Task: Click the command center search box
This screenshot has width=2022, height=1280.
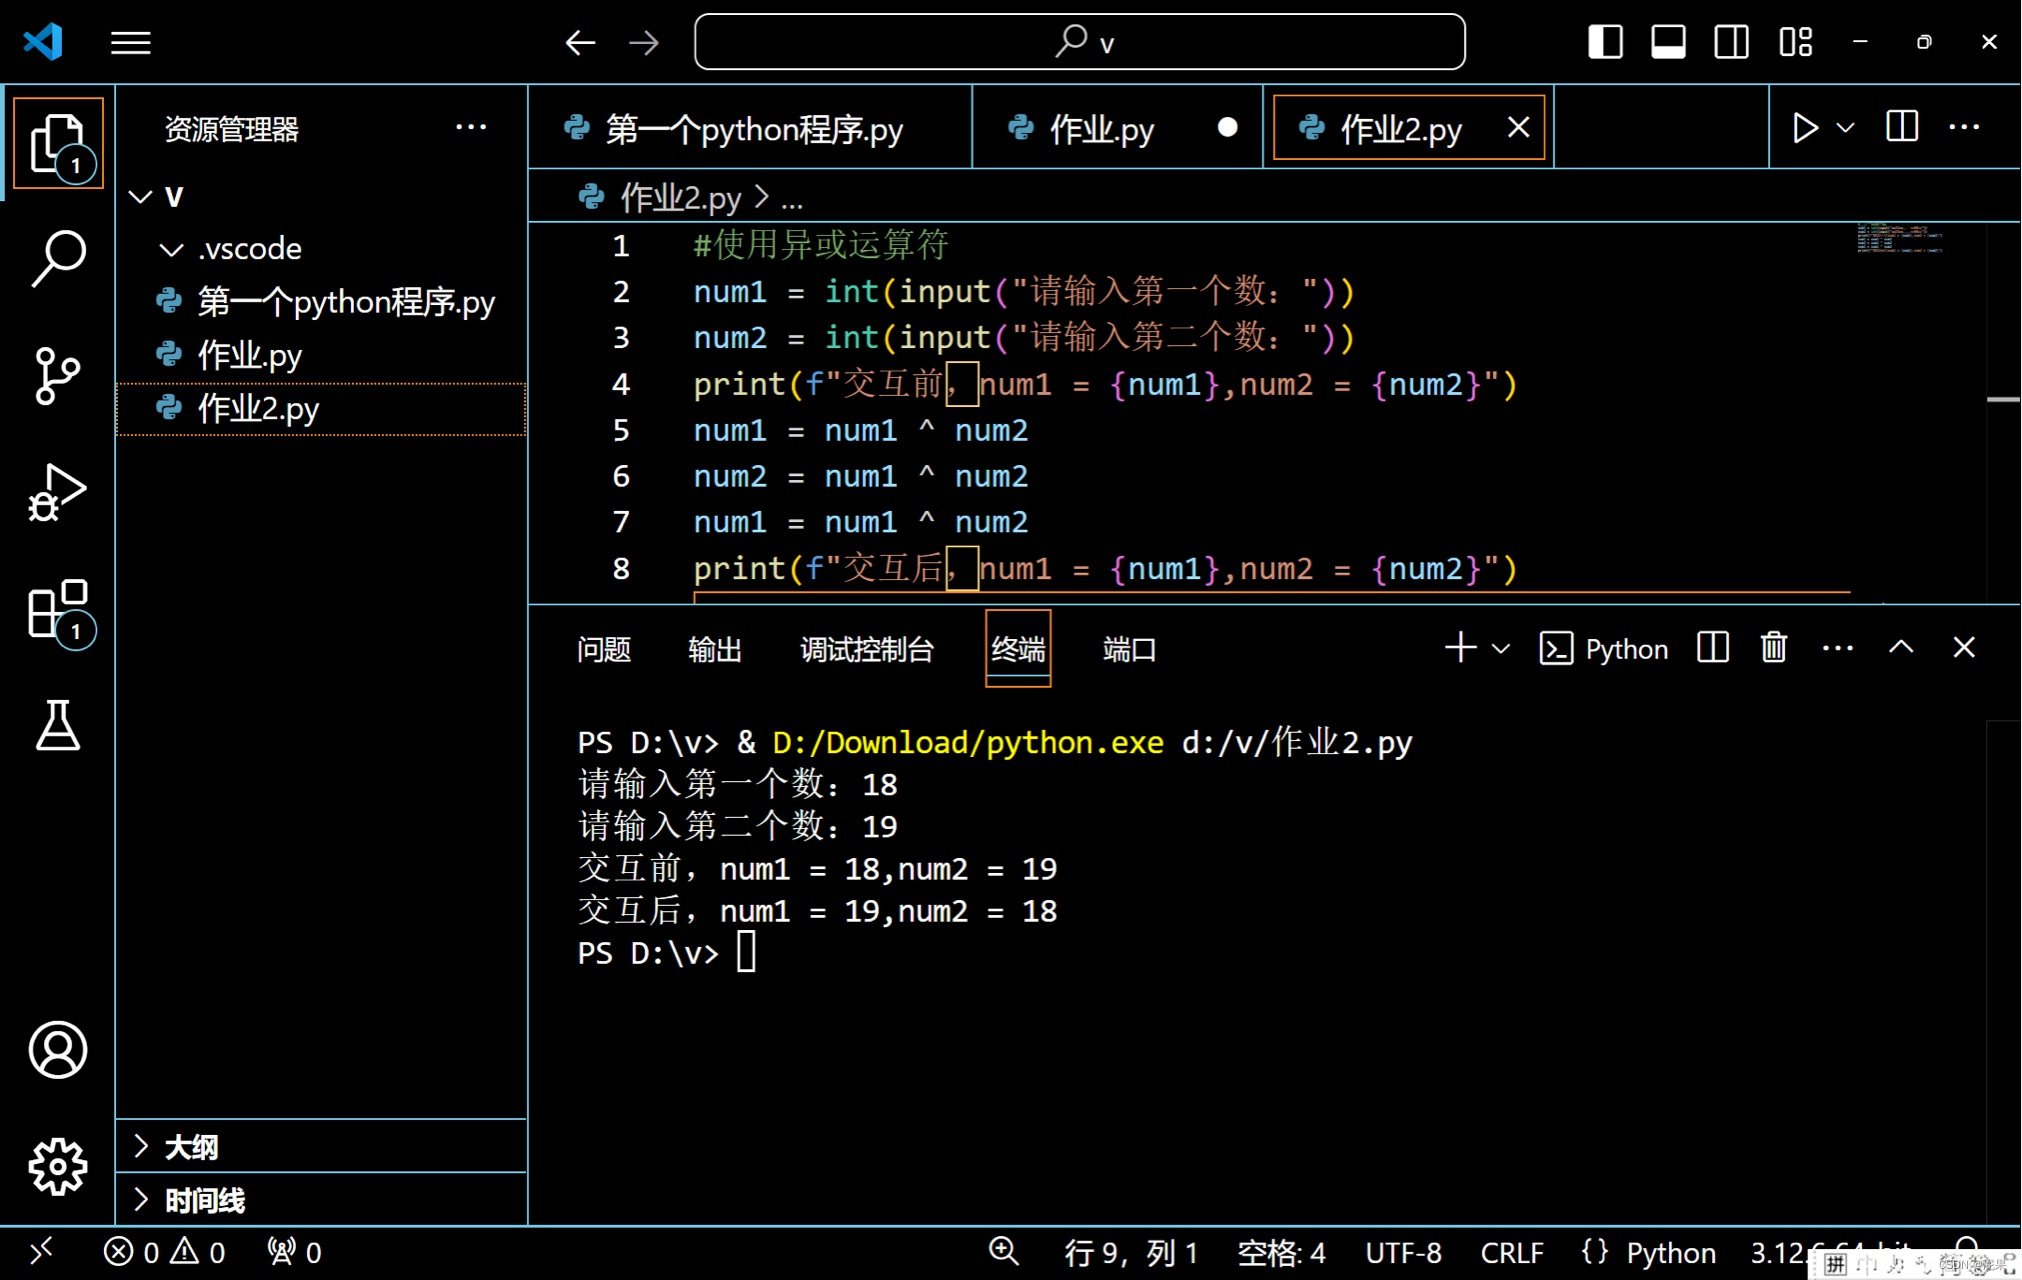Action: tap(1080, 42)
